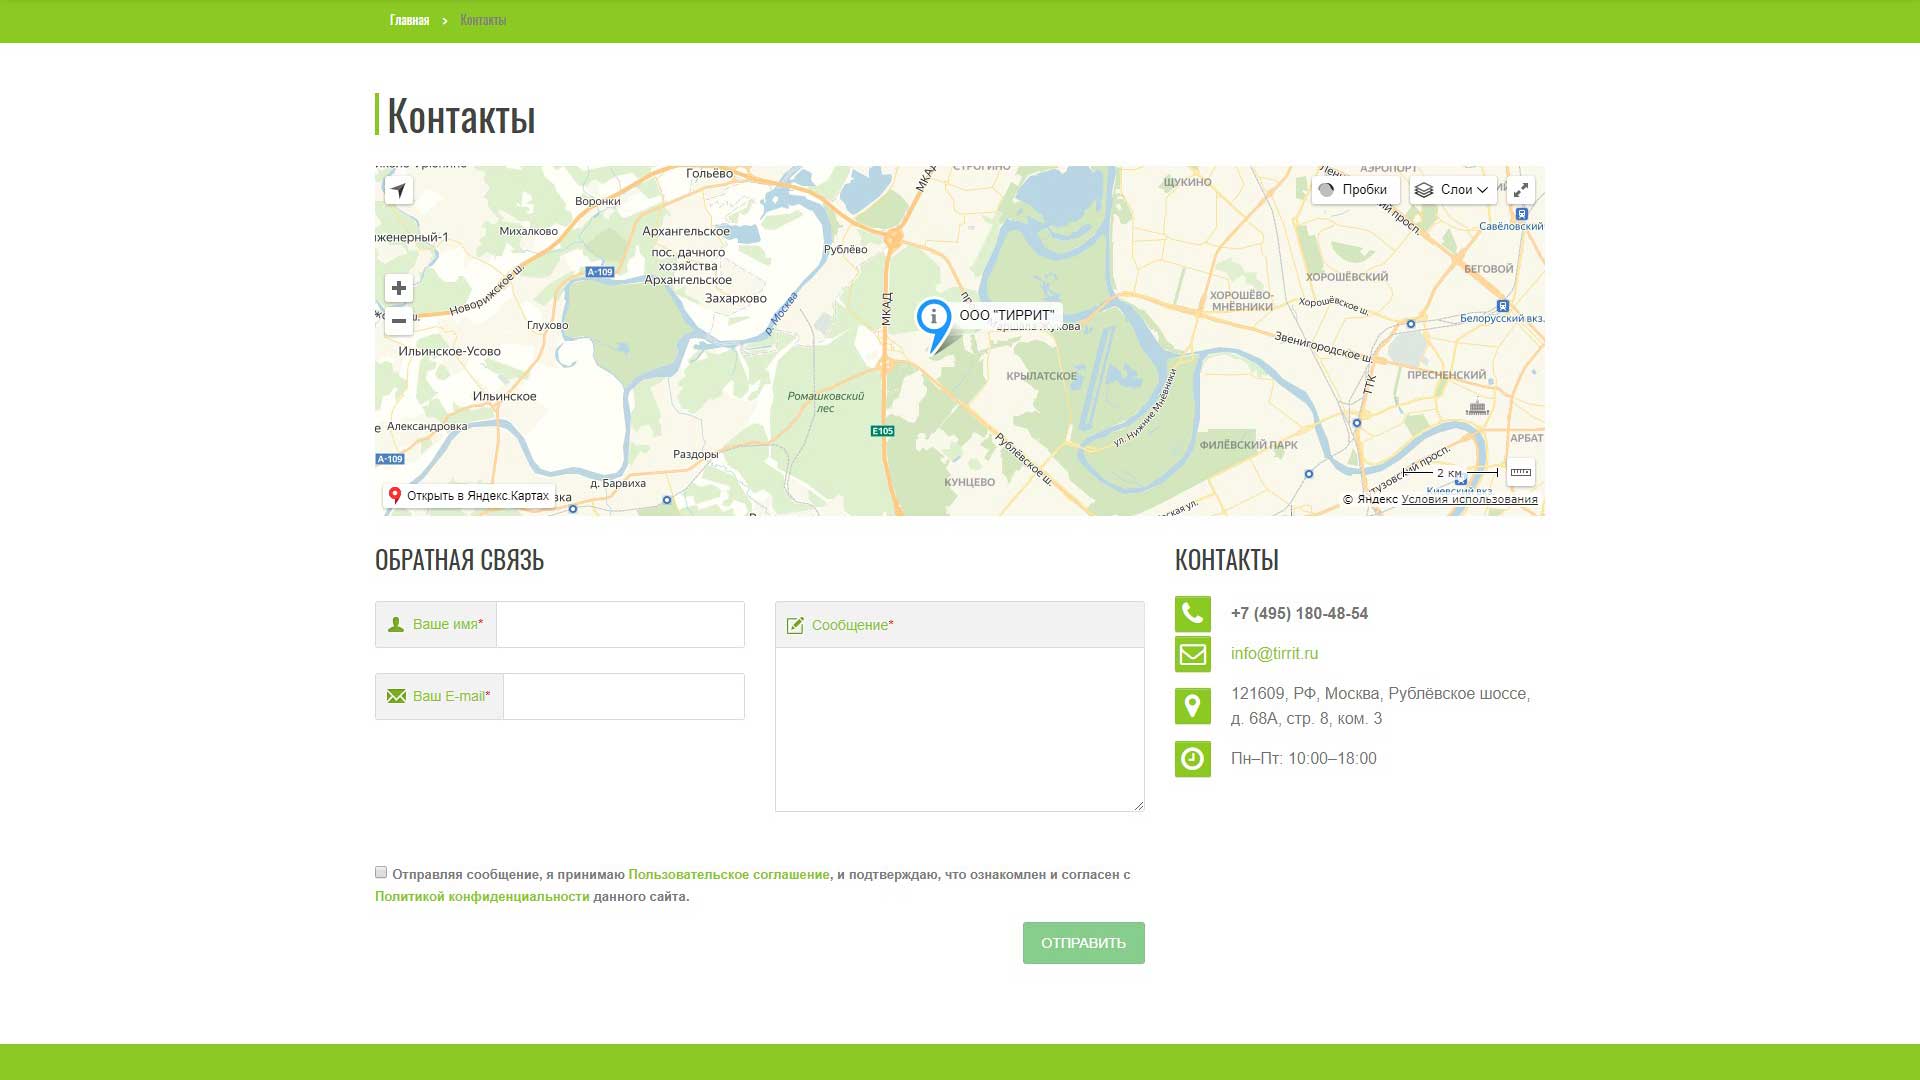
Task: Click the ООО "ТИРРИТ" map marker
Action: (x=934, y=319)
